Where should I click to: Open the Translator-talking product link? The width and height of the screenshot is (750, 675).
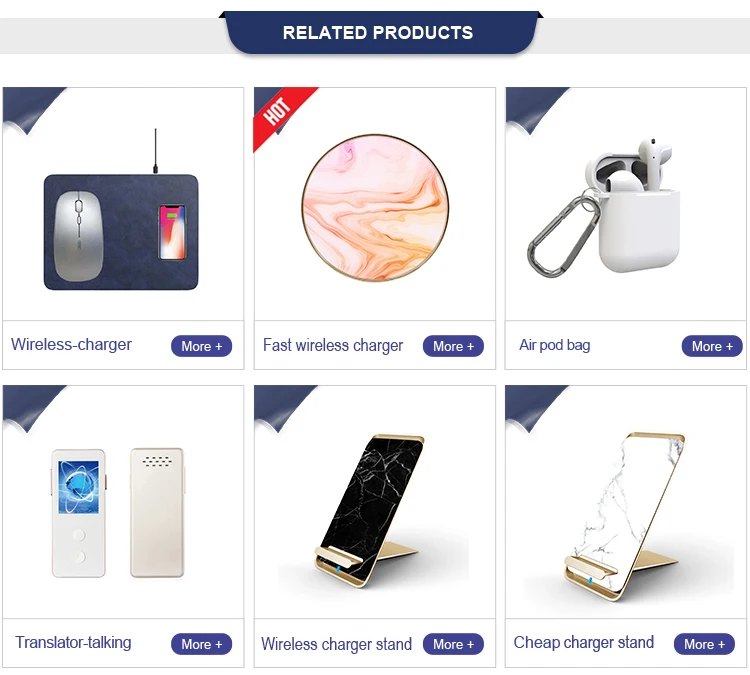(73, 642)
